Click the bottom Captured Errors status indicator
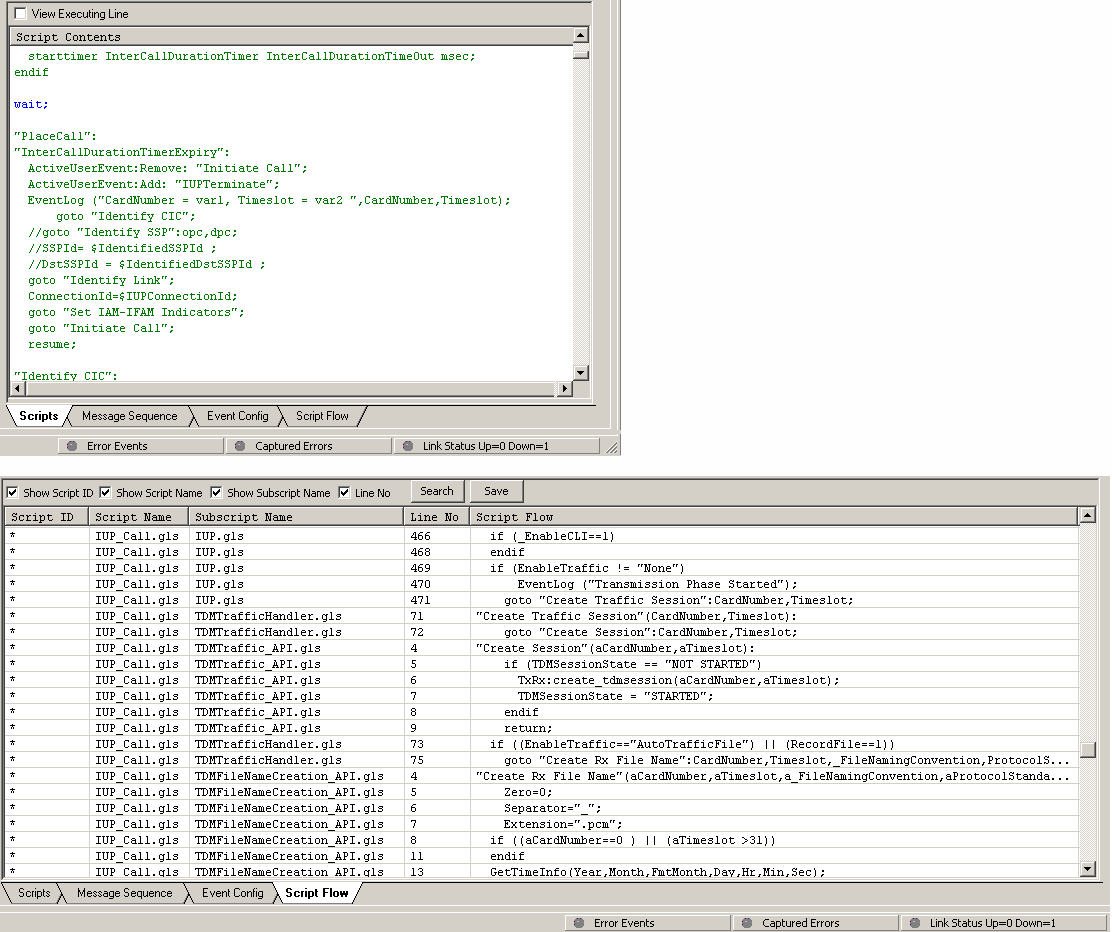The height and width of the screenshot is (932, 1112). (800, 923)
